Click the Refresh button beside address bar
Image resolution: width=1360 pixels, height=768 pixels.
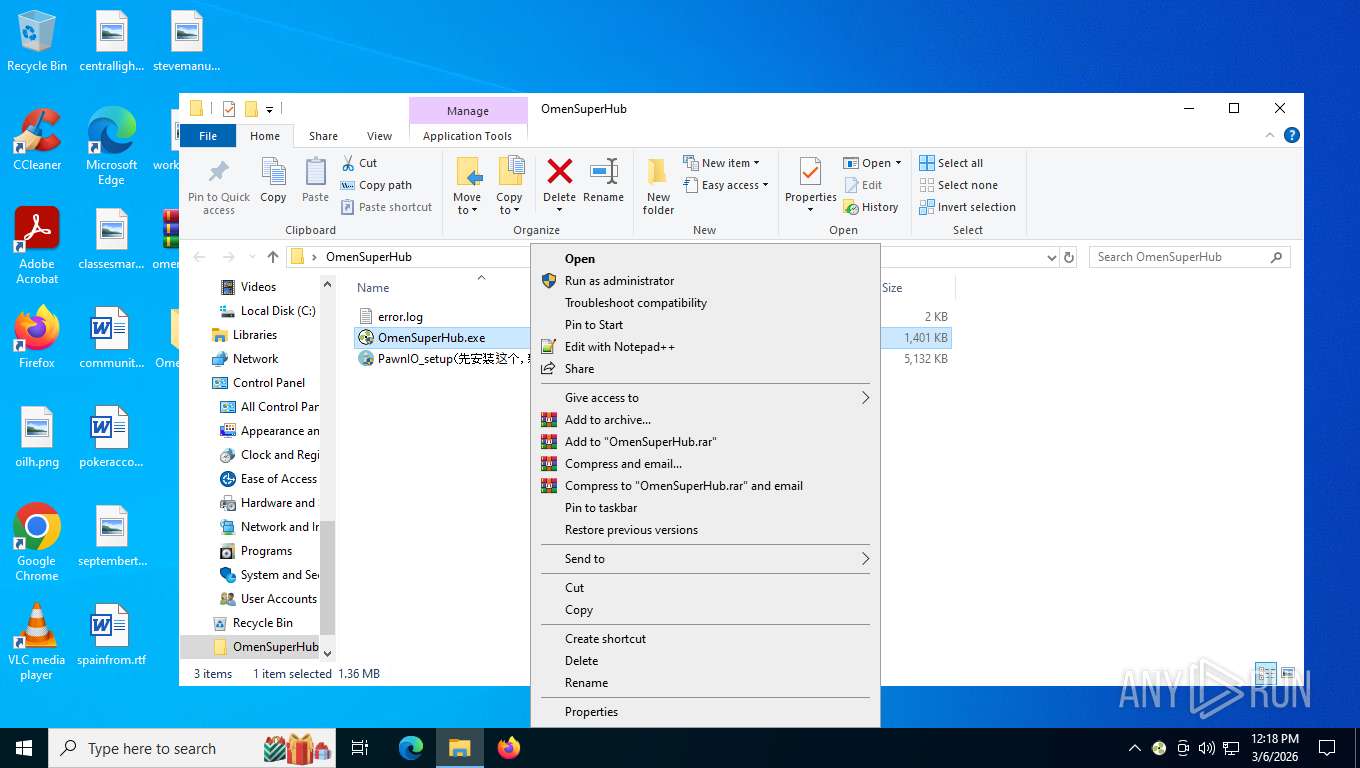(x=1069, y=257)
